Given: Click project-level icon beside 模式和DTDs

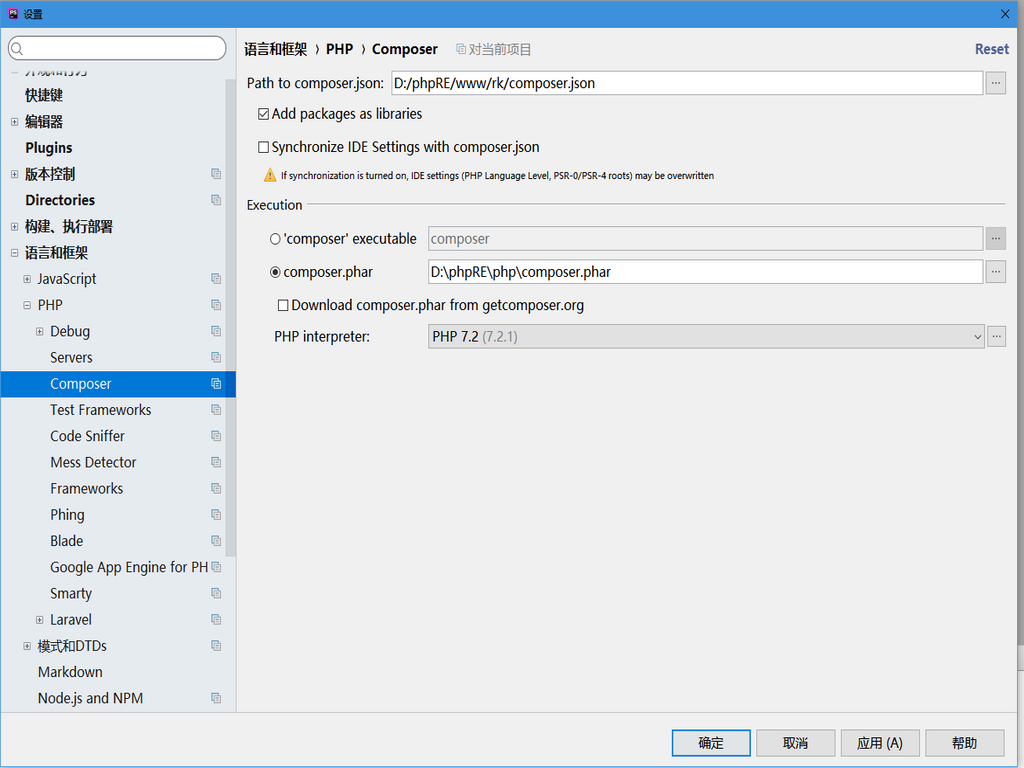Looking at the screenshot, I should click(216, 646).
